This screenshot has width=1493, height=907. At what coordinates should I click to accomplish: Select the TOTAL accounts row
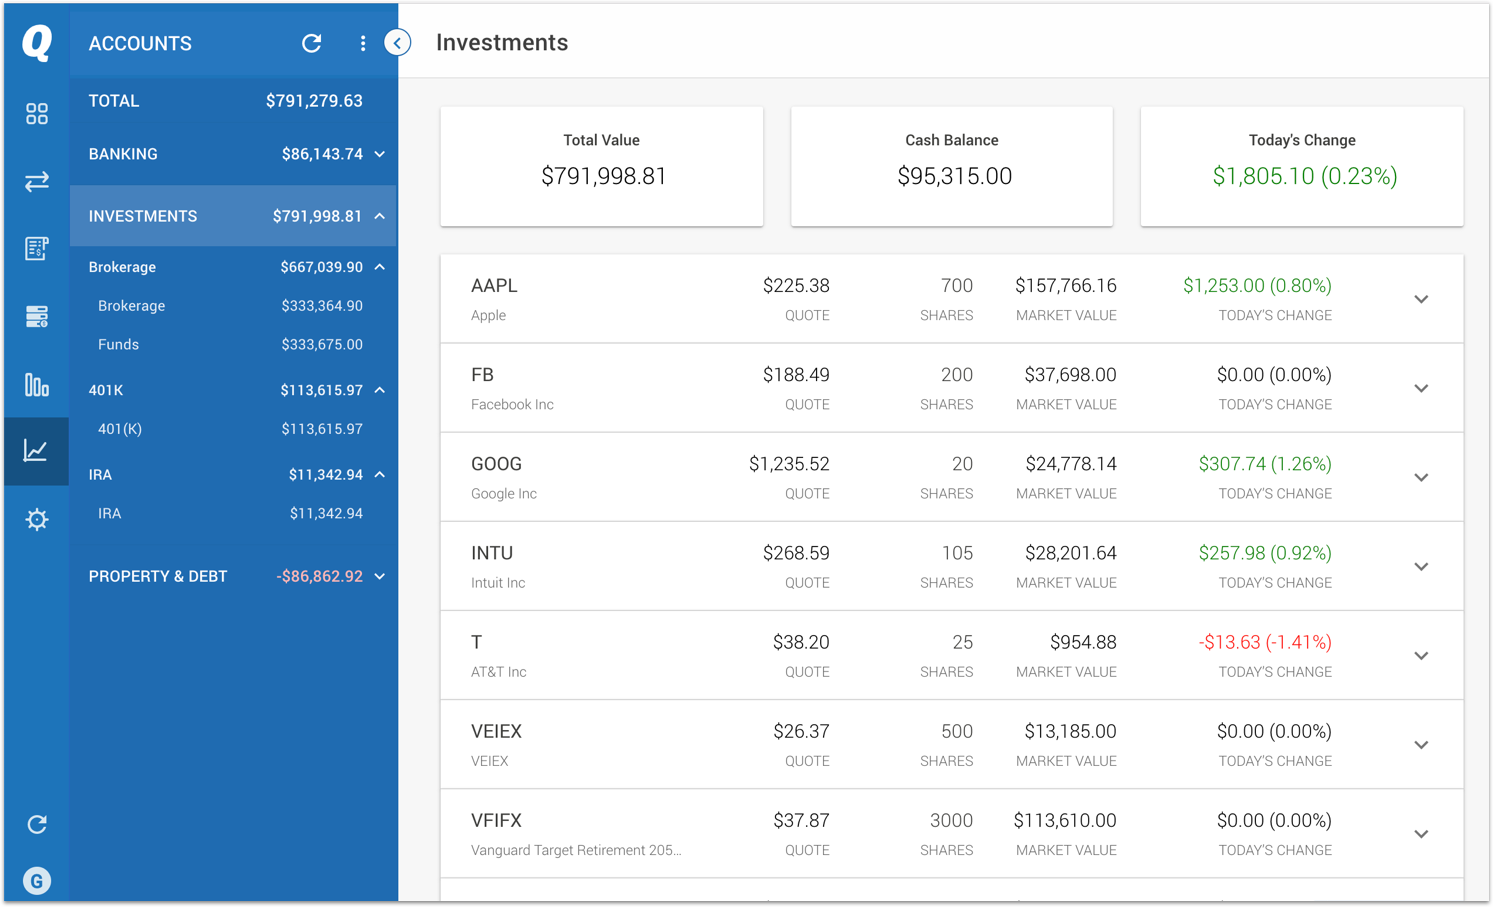(233, 101)
